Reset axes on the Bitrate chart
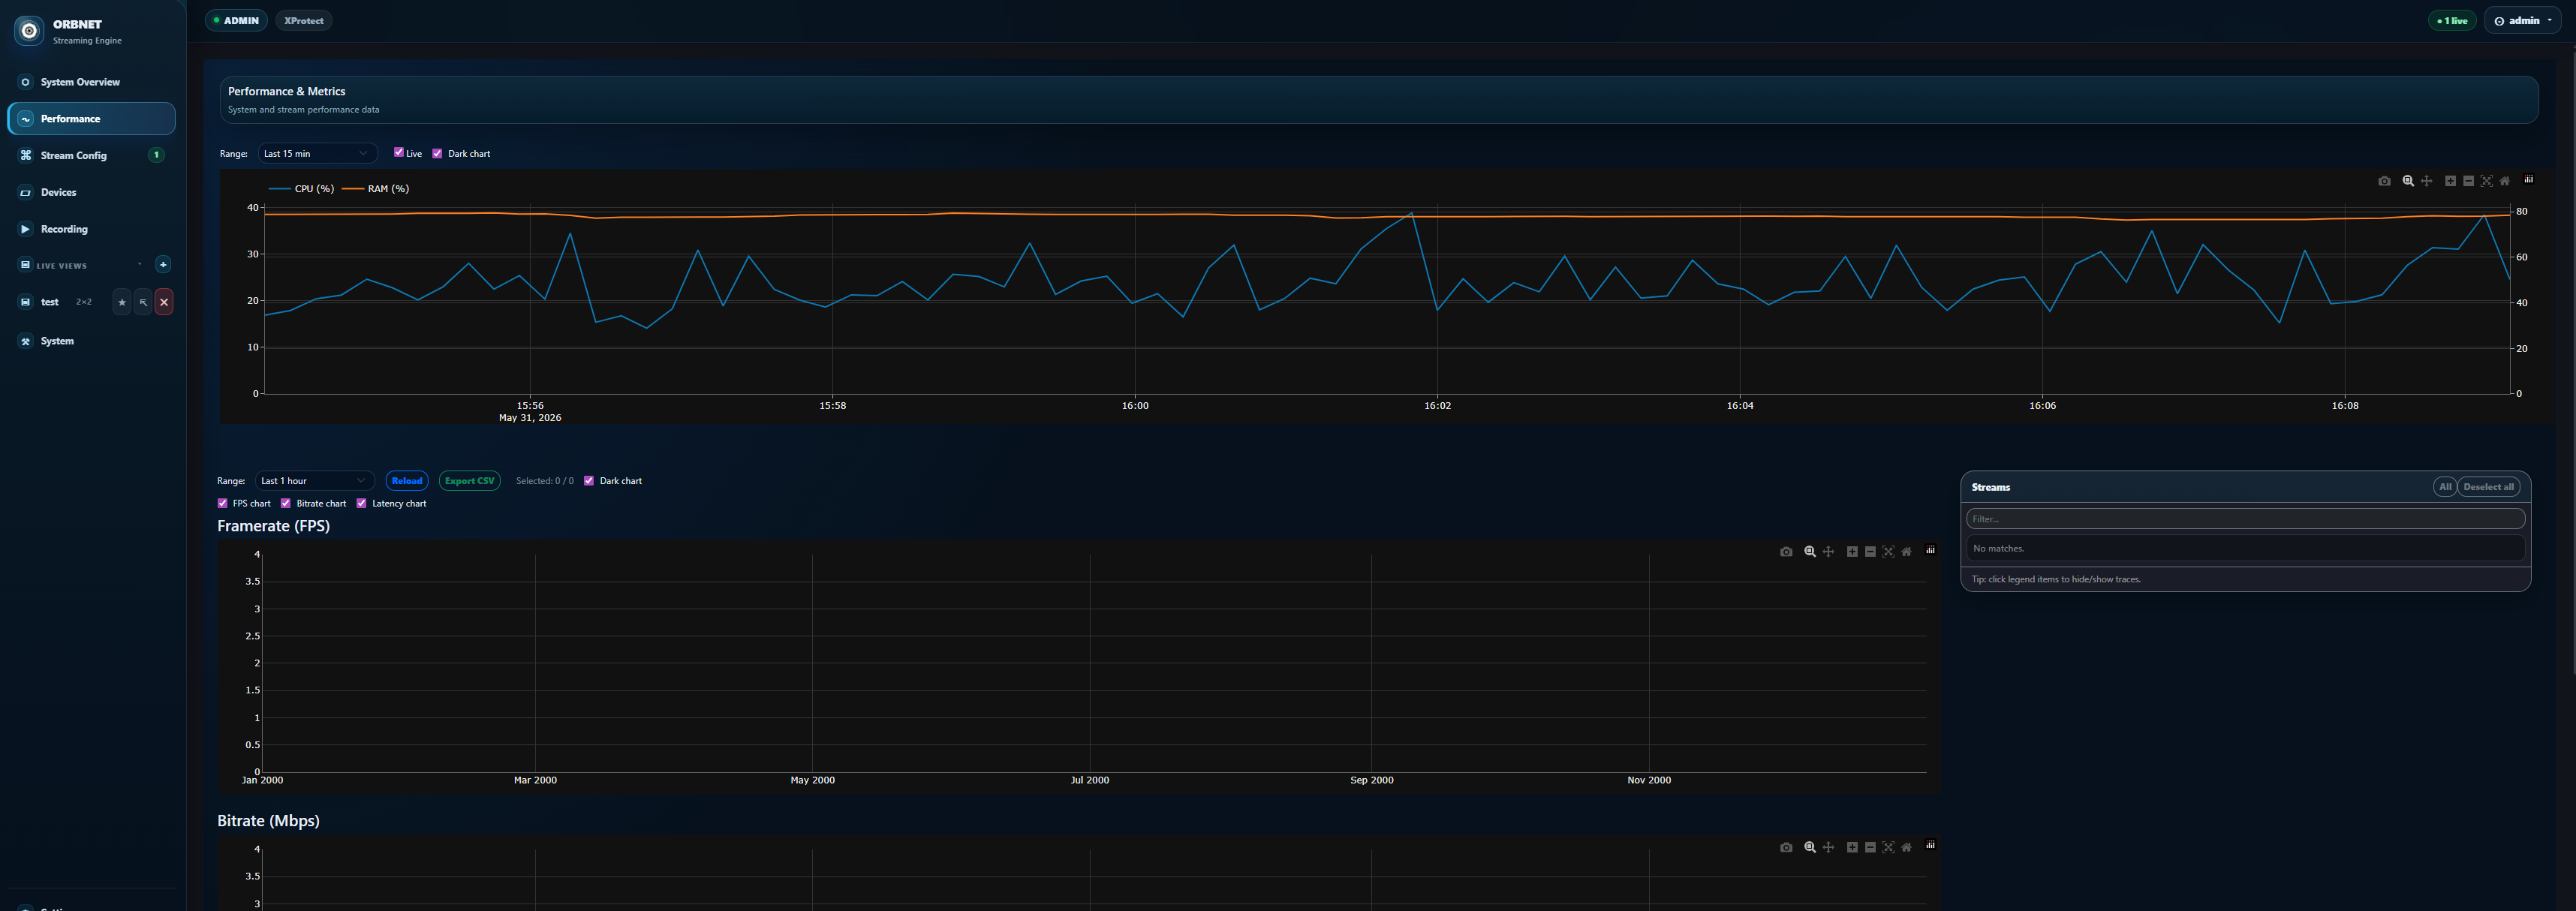Screen dimensions: 2576x911 coord(1906,847)
